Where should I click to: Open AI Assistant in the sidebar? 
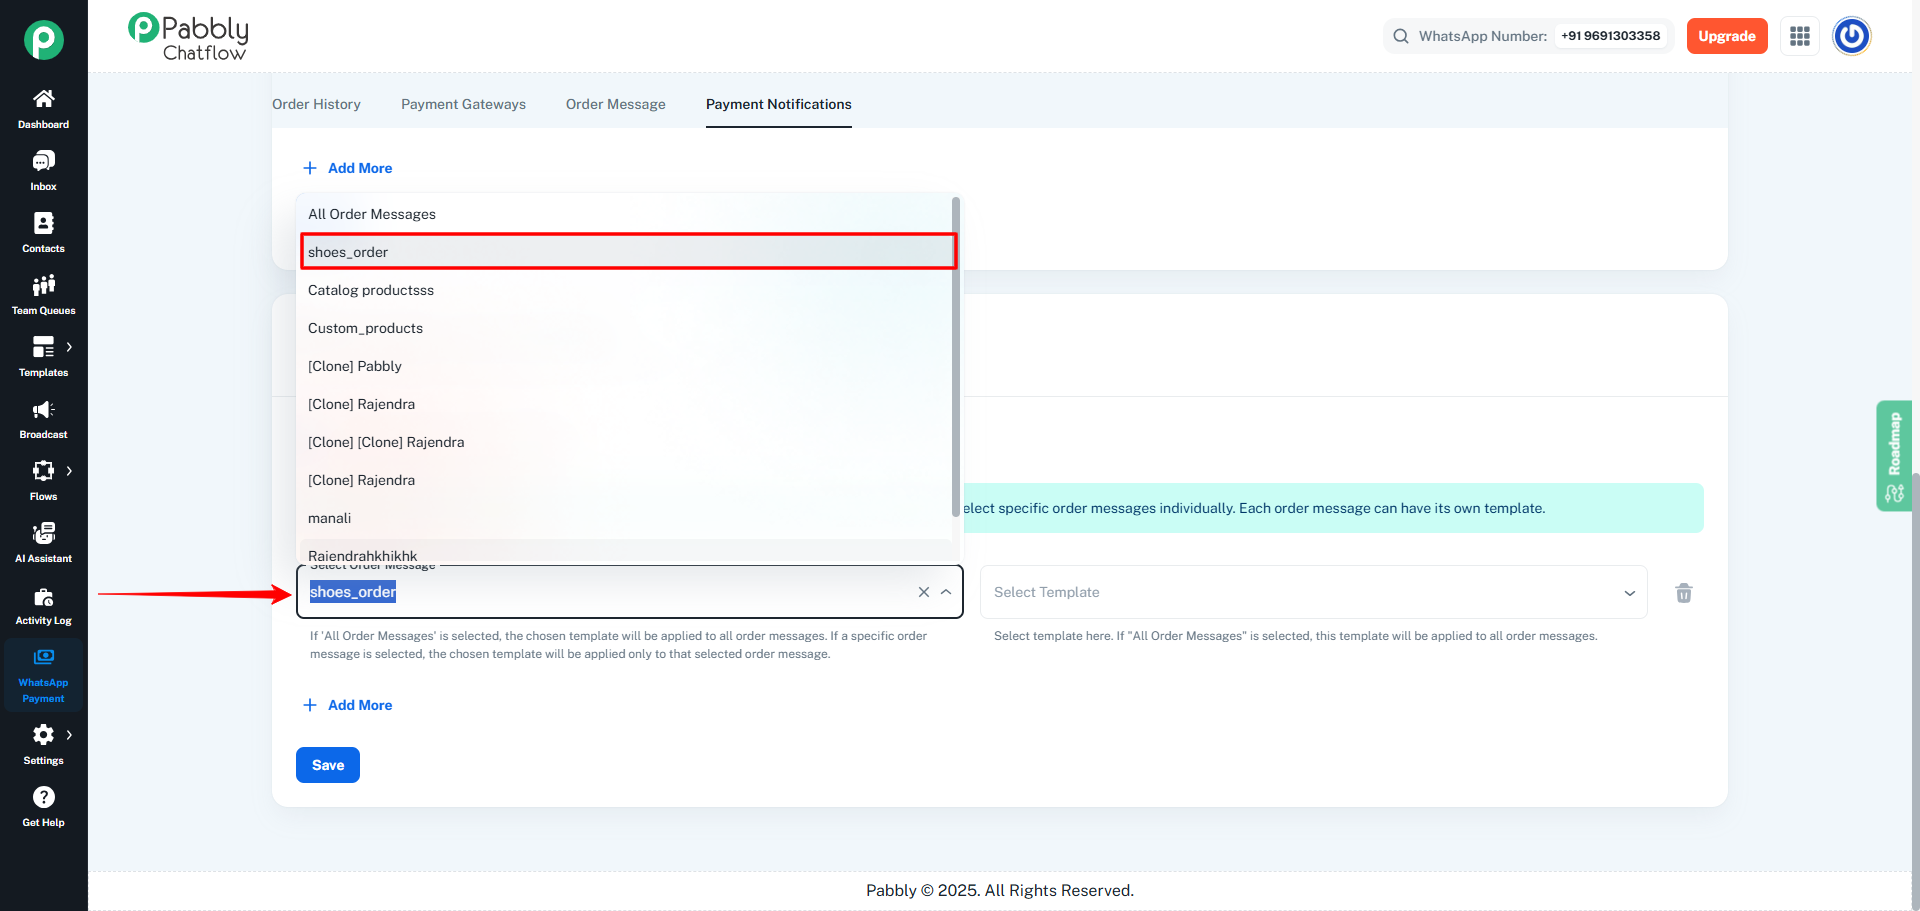43,543
